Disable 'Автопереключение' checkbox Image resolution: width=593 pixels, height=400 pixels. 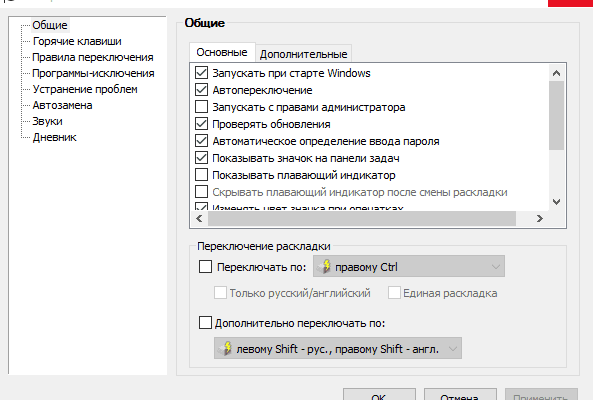point(201,90)
